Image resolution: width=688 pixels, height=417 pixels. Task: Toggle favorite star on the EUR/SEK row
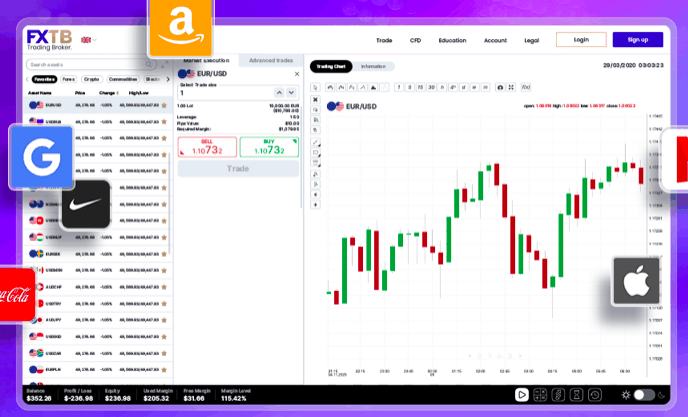click(x=164, y=254)
